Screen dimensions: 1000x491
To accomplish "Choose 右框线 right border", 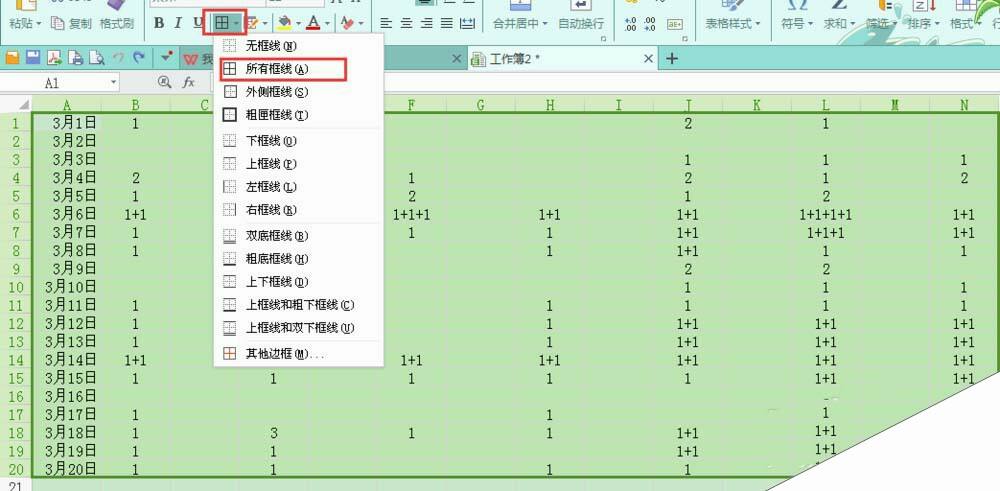I will tap(298, 210).
